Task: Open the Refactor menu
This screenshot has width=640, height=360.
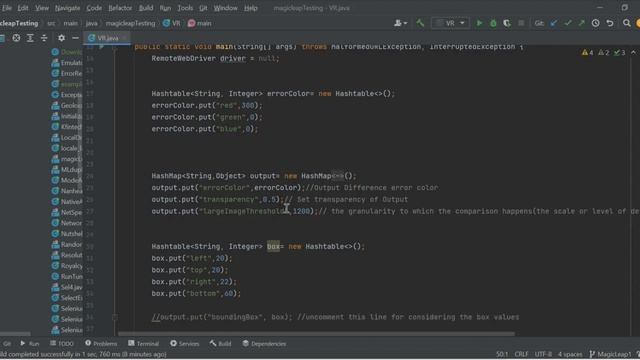Action: [120, 8]
